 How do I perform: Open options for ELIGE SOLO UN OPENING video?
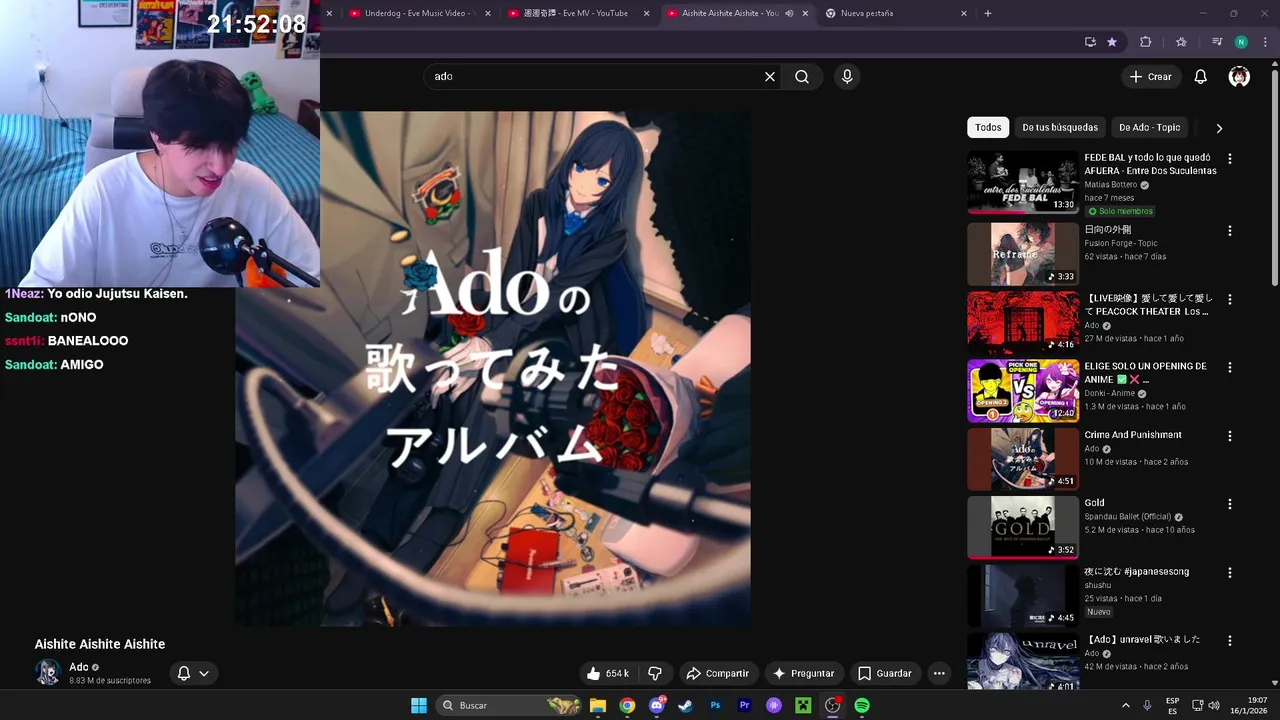tap(1230, 368)
